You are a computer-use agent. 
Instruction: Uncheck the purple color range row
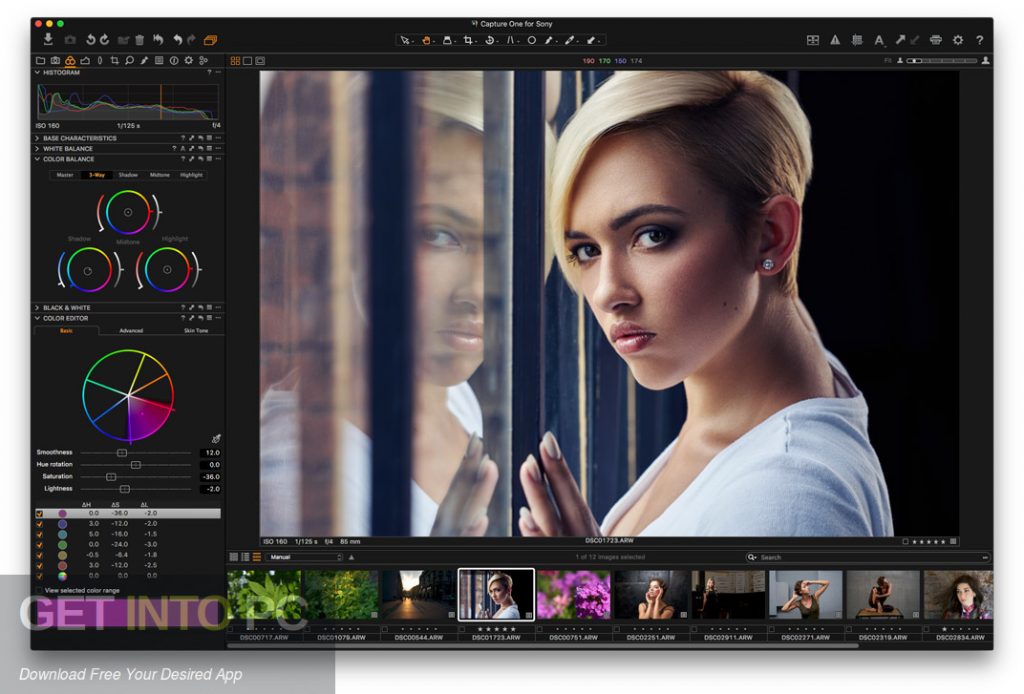(40, 514)
